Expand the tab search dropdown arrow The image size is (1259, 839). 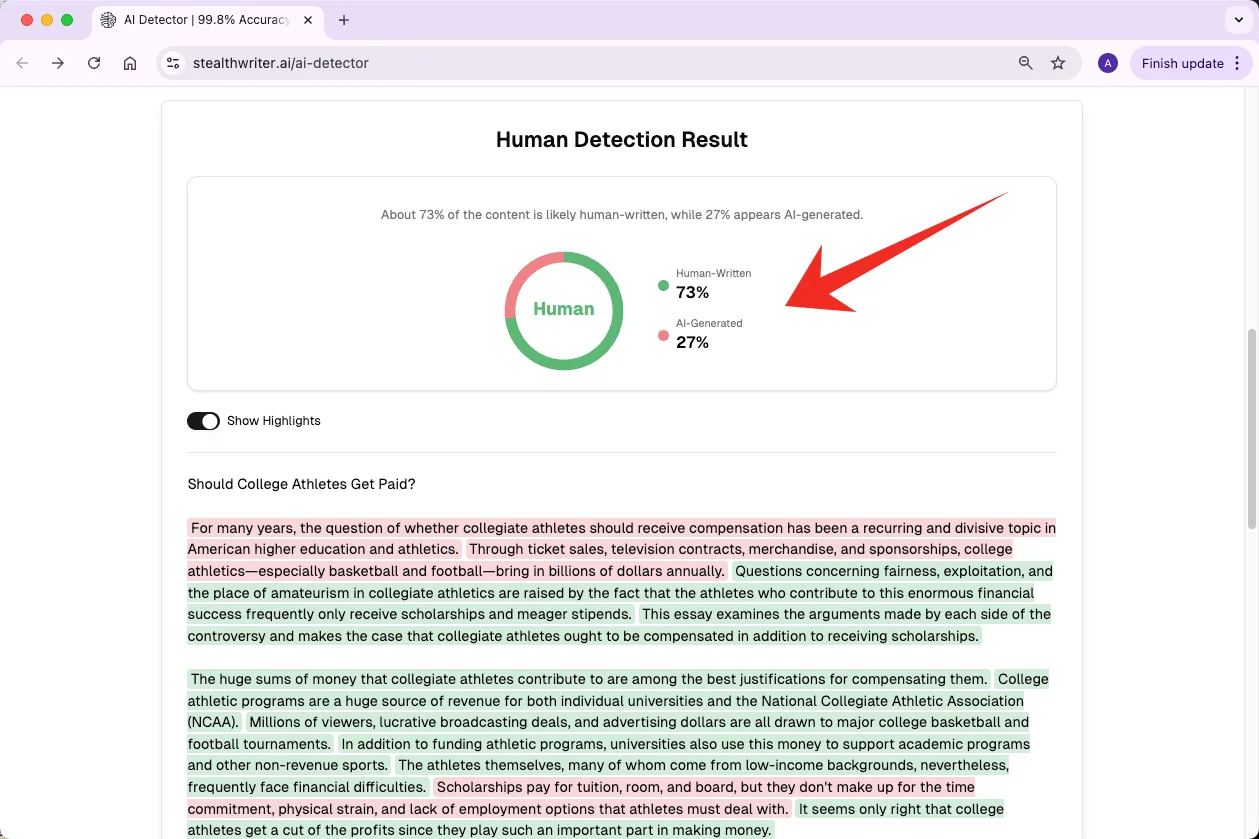point(1240,20)
